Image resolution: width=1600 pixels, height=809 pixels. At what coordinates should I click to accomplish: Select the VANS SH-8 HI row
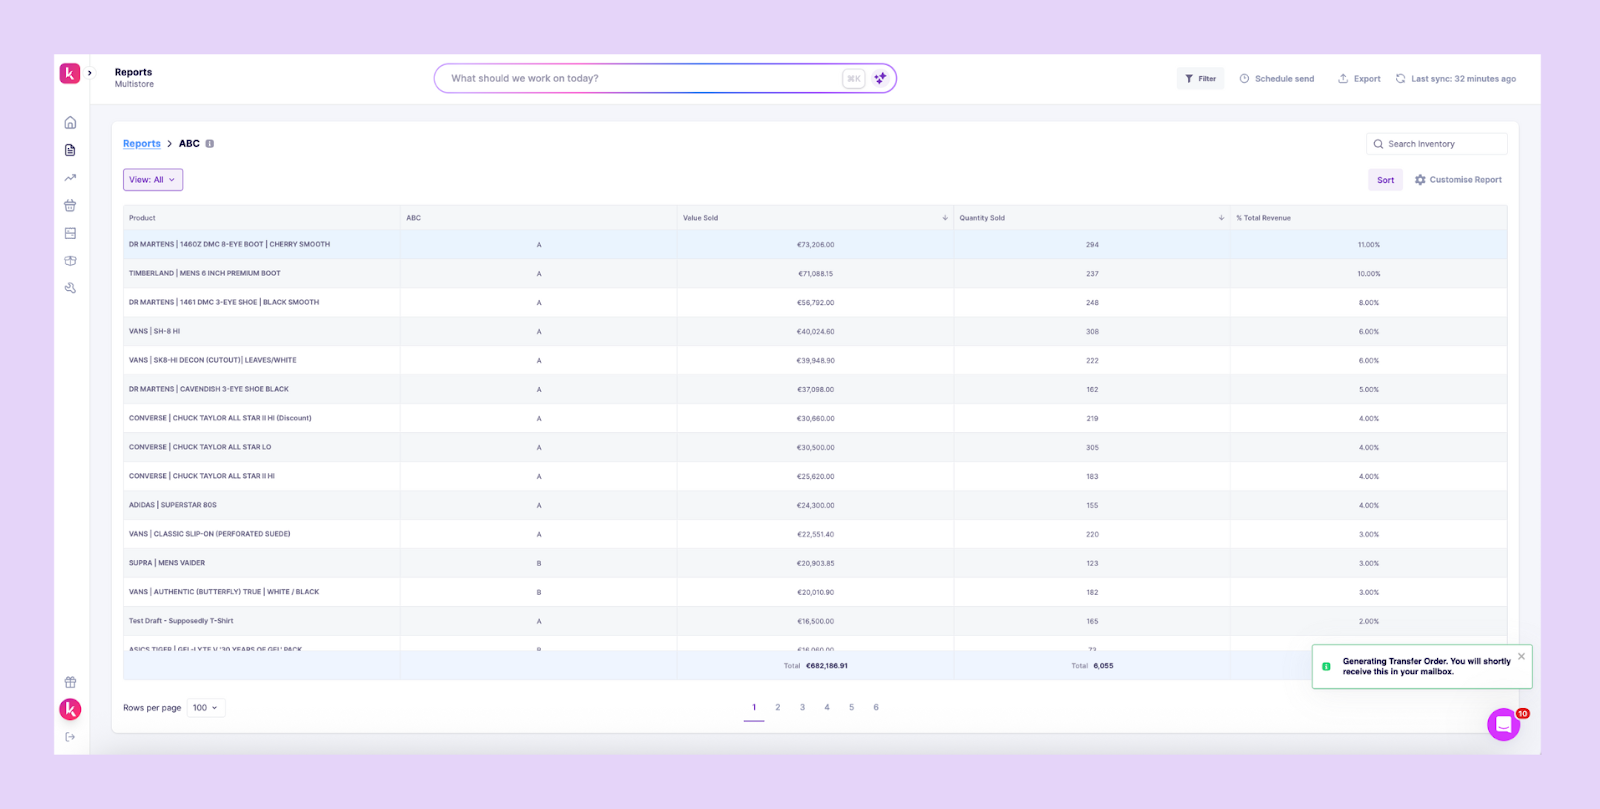coord(815,331)
